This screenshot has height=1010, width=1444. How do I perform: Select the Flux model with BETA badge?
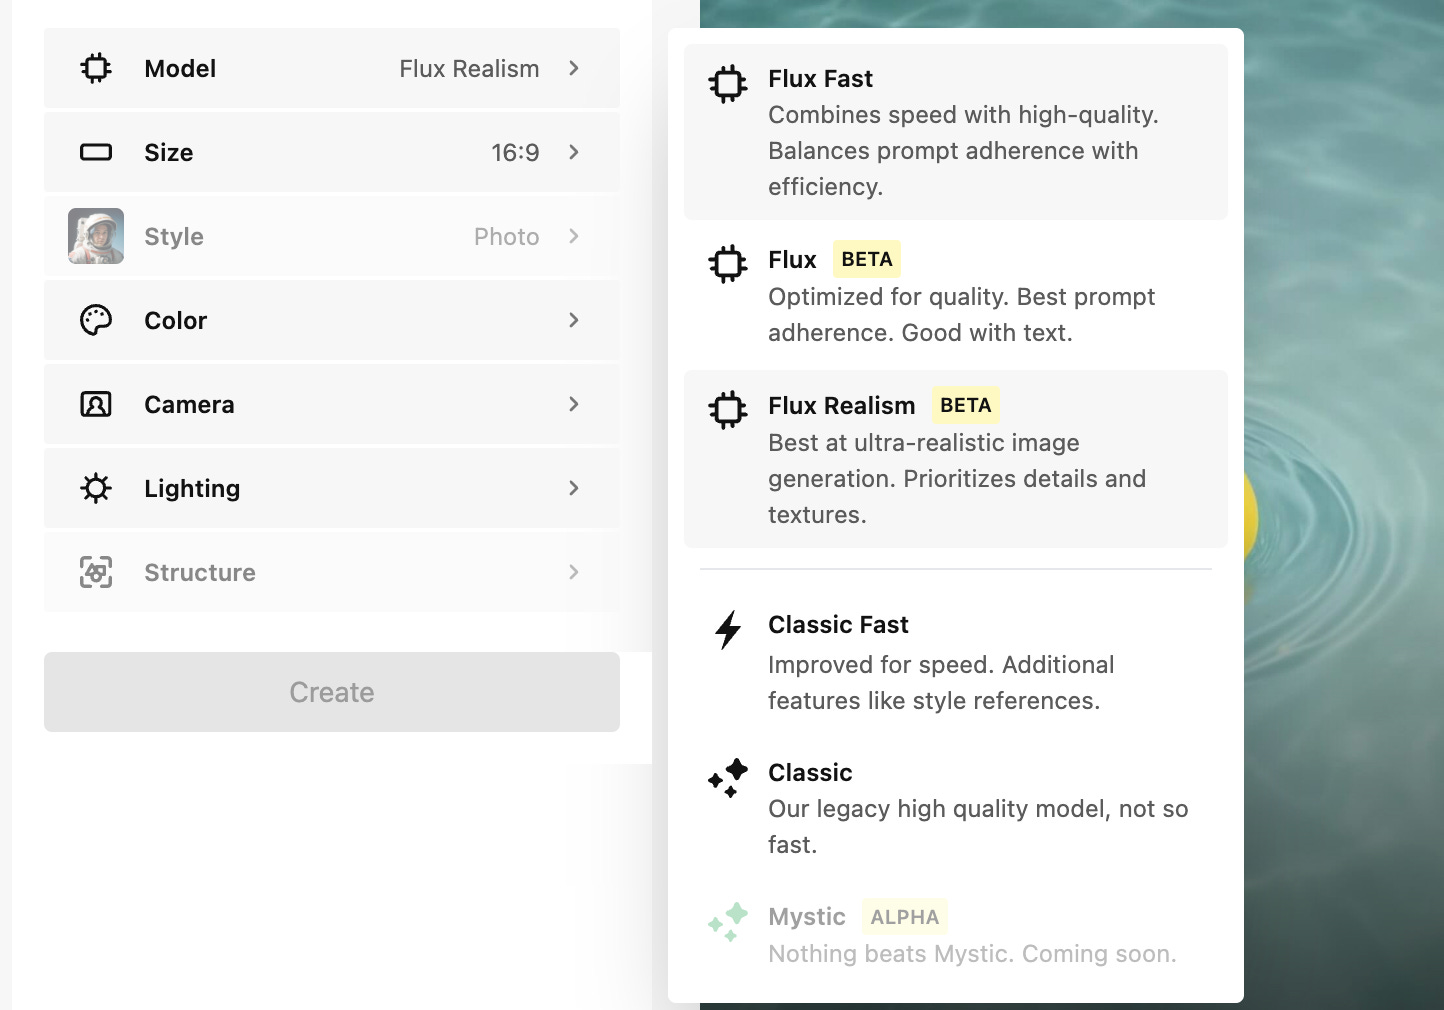(x=955, y=295)
